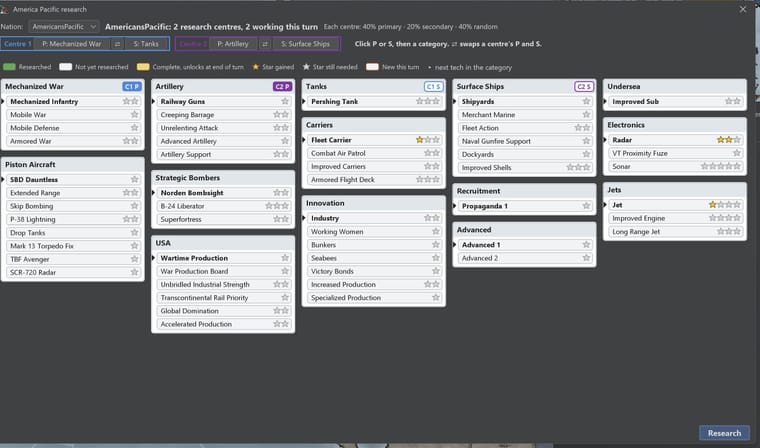Select Centre 1 primary Mechanized War slot
The width and height of the screenshot is (760, 448).
coord(72,44)
